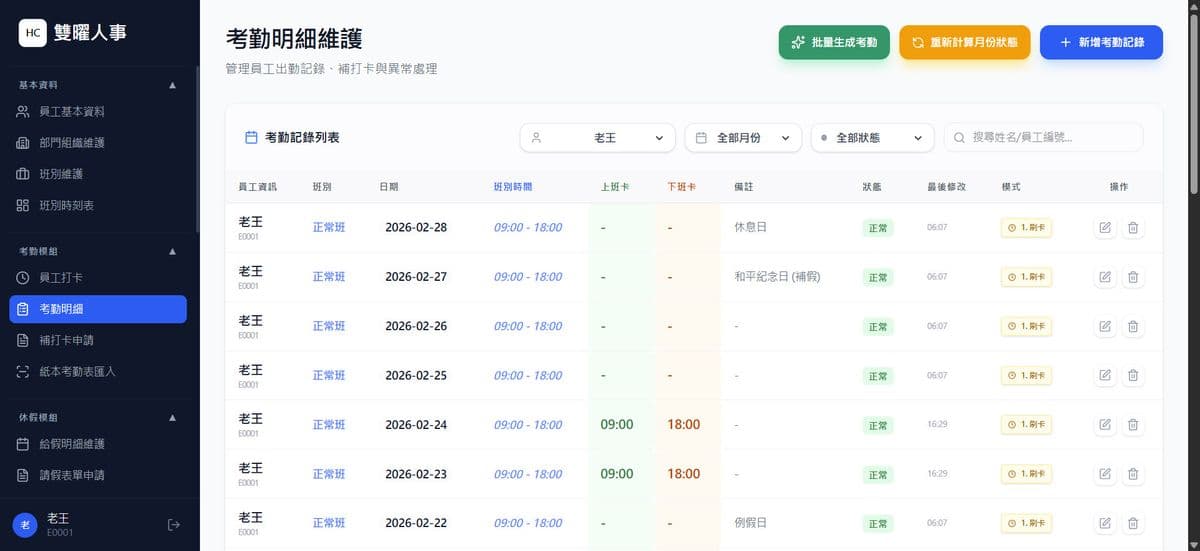Screen dimensions: 1200x551
Task: Open 給假明細維護 page
Action: (98, 444)
